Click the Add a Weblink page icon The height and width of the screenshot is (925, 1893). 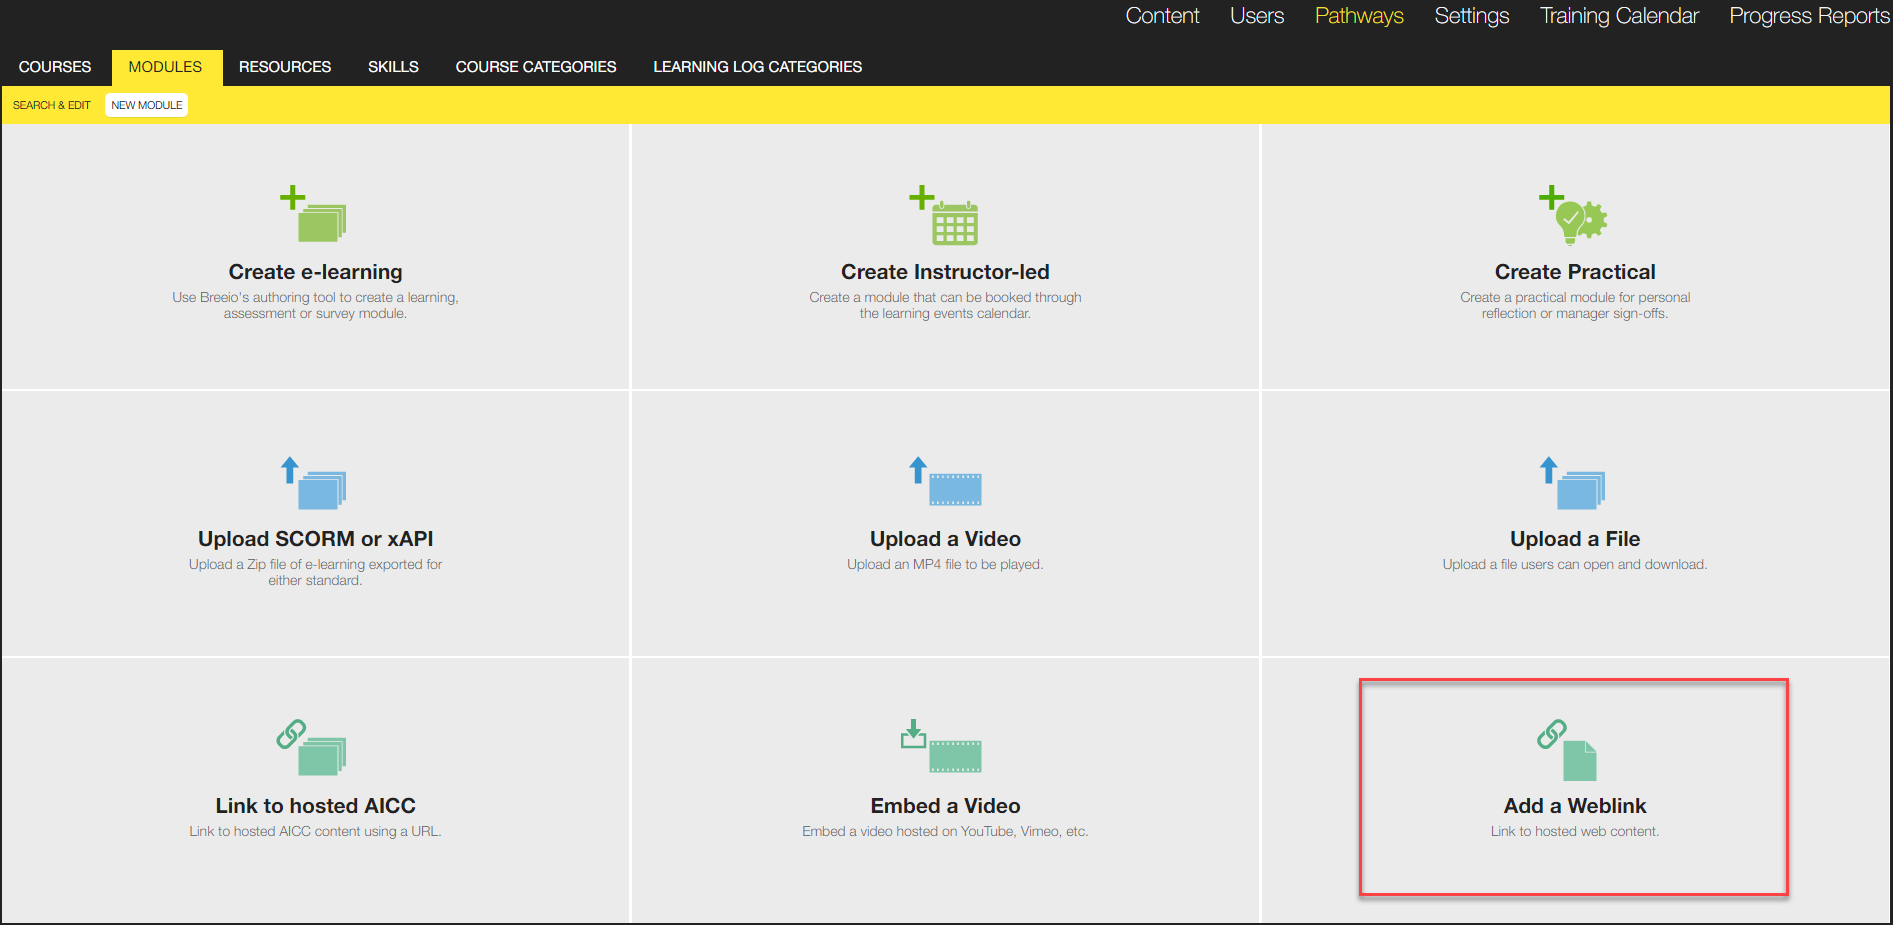coord(1567,749)
